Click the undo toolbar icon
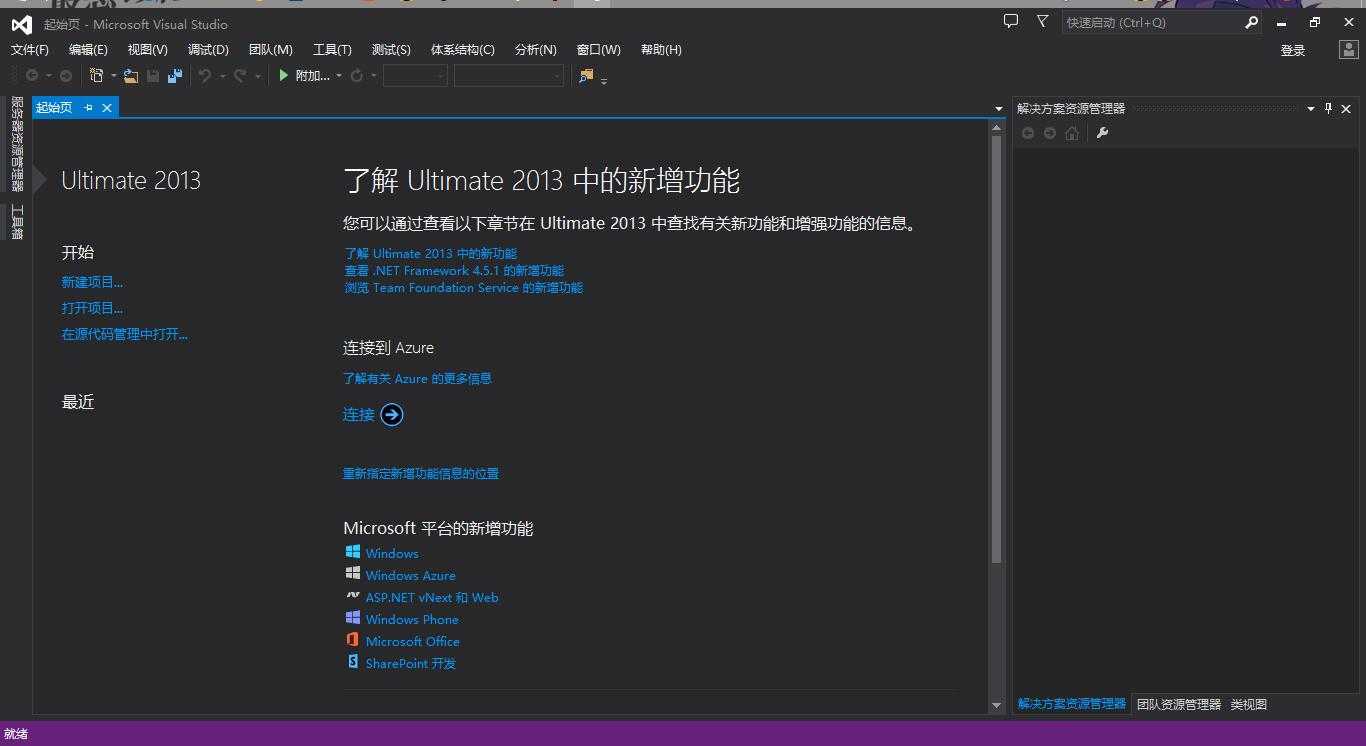The width and height of the screenshot is (1366, 746). [205, 75]
